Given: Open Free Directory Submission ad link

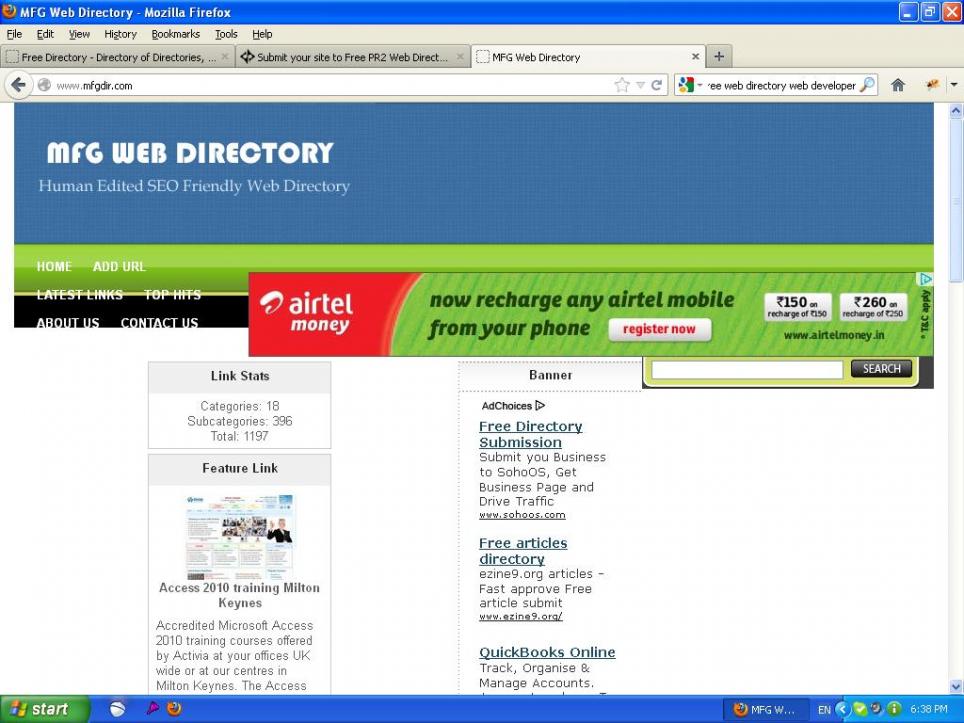Looking at the screenshot, I should click(530, 434).
